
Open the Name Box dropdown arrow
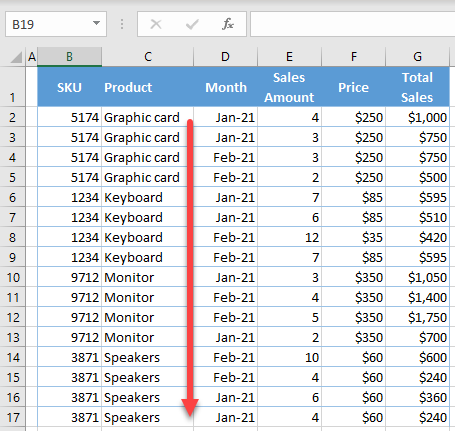pos(96,23)
